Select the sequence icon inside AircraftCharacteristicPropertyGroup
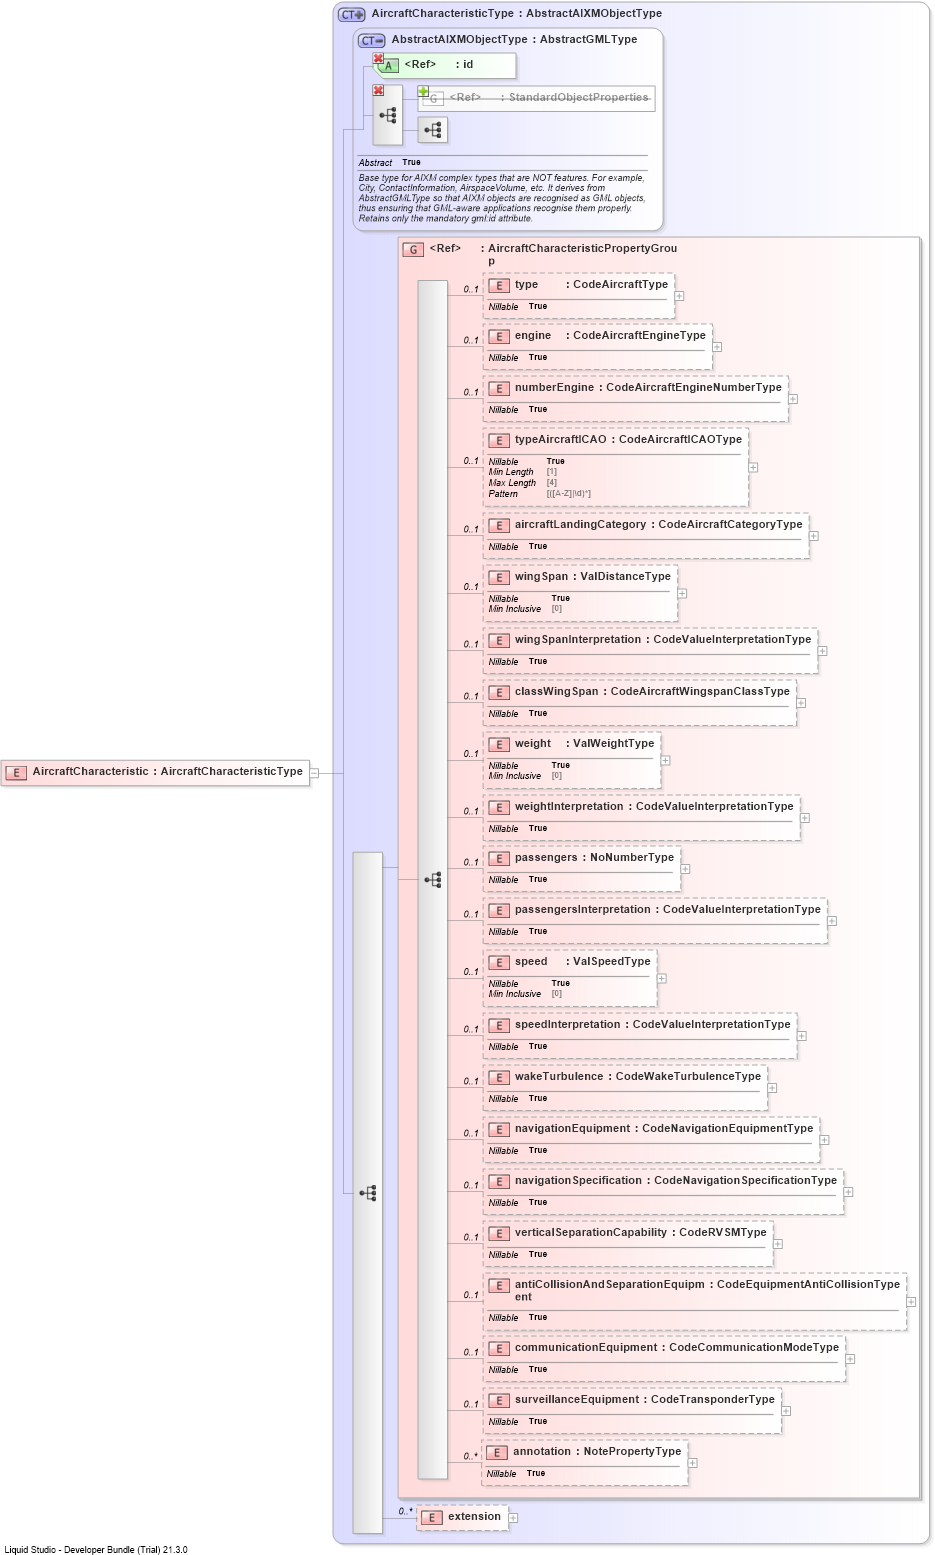 [433, 880]
